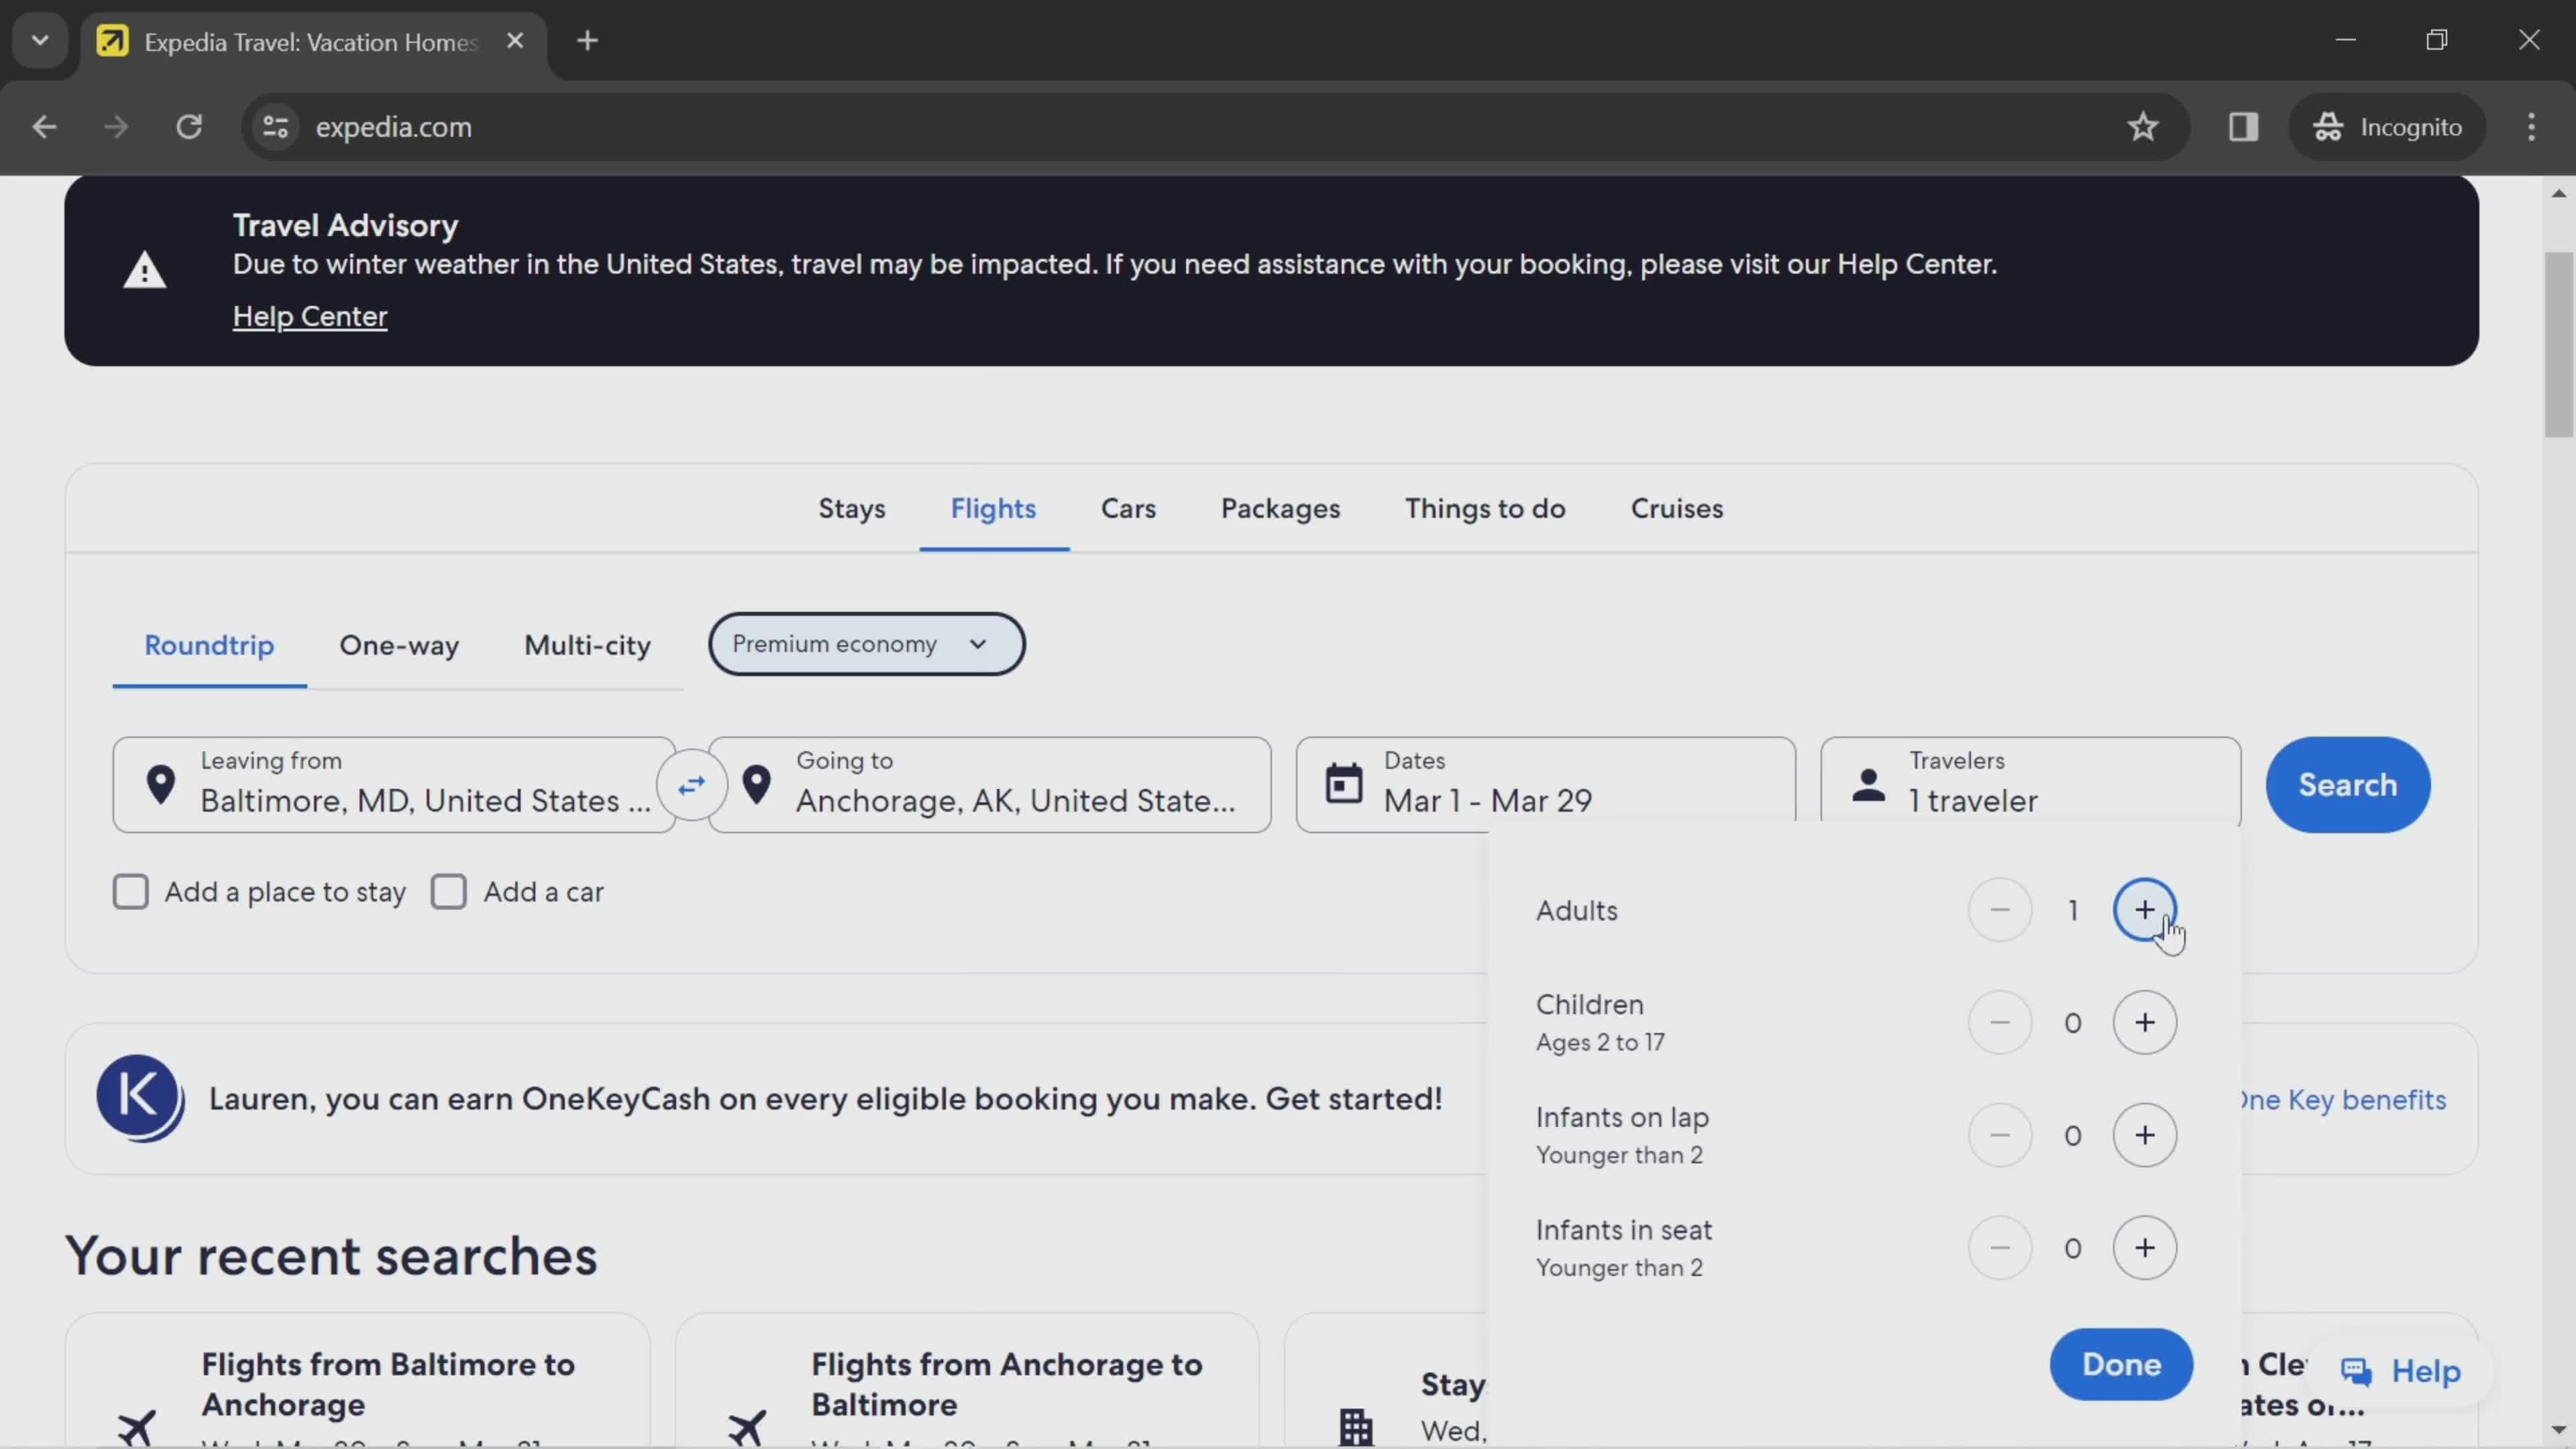
Task: Click the hotel building icon on the Stay card
Action: 1356,1427
